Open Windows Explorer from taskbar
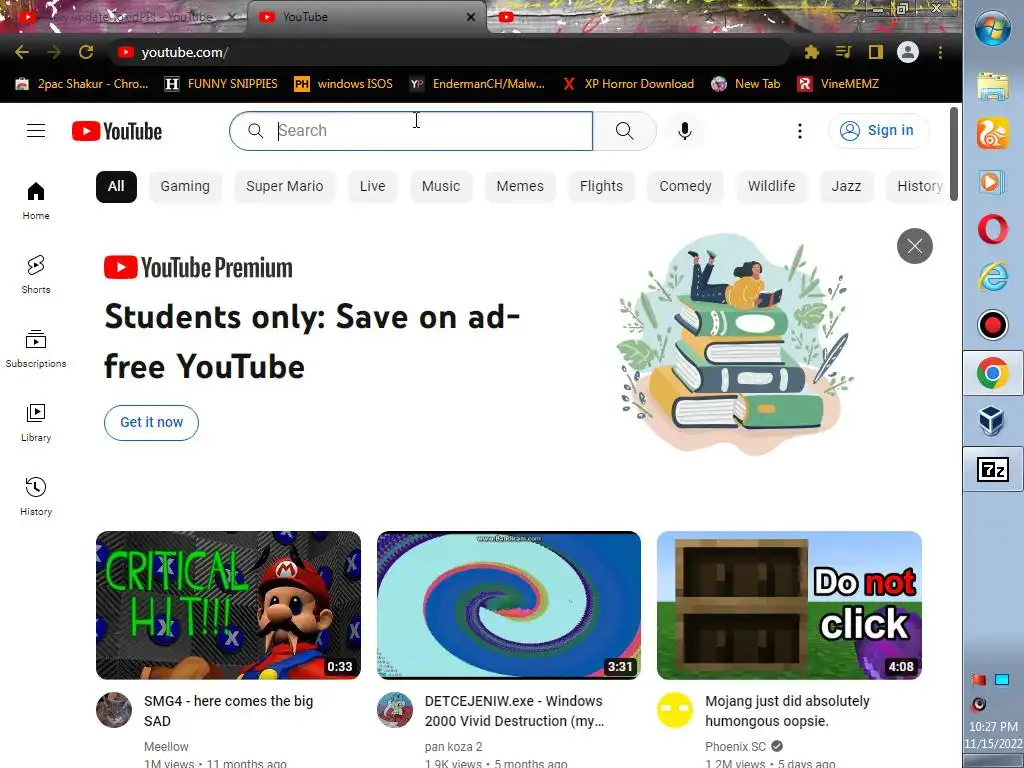 point(993,87)
